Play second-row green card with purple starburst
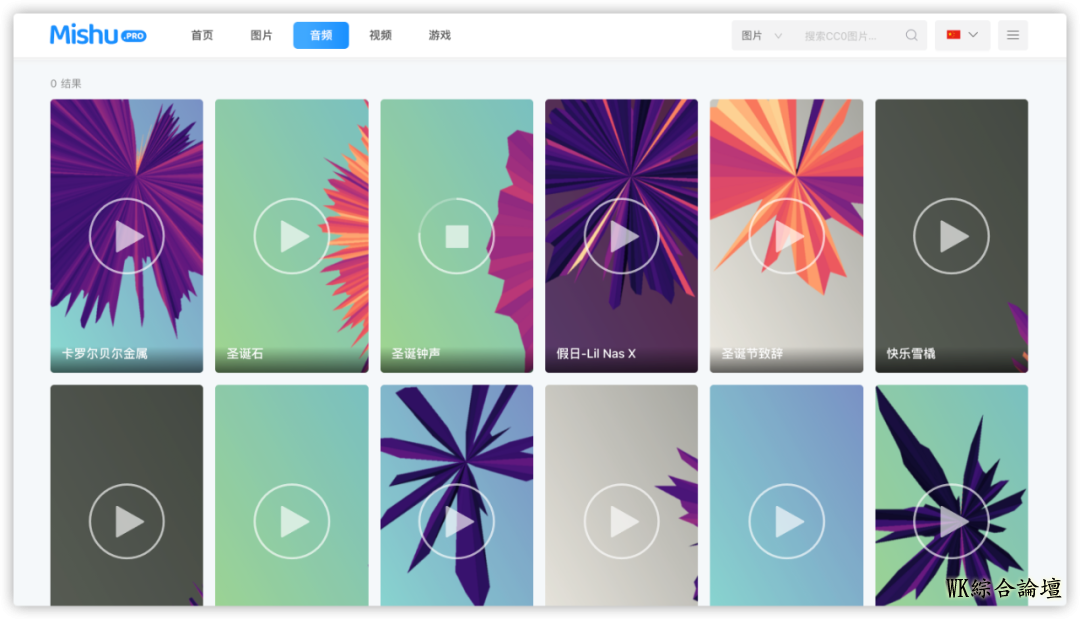Viewport: 1080px width, 619px height. click(951, 521)
